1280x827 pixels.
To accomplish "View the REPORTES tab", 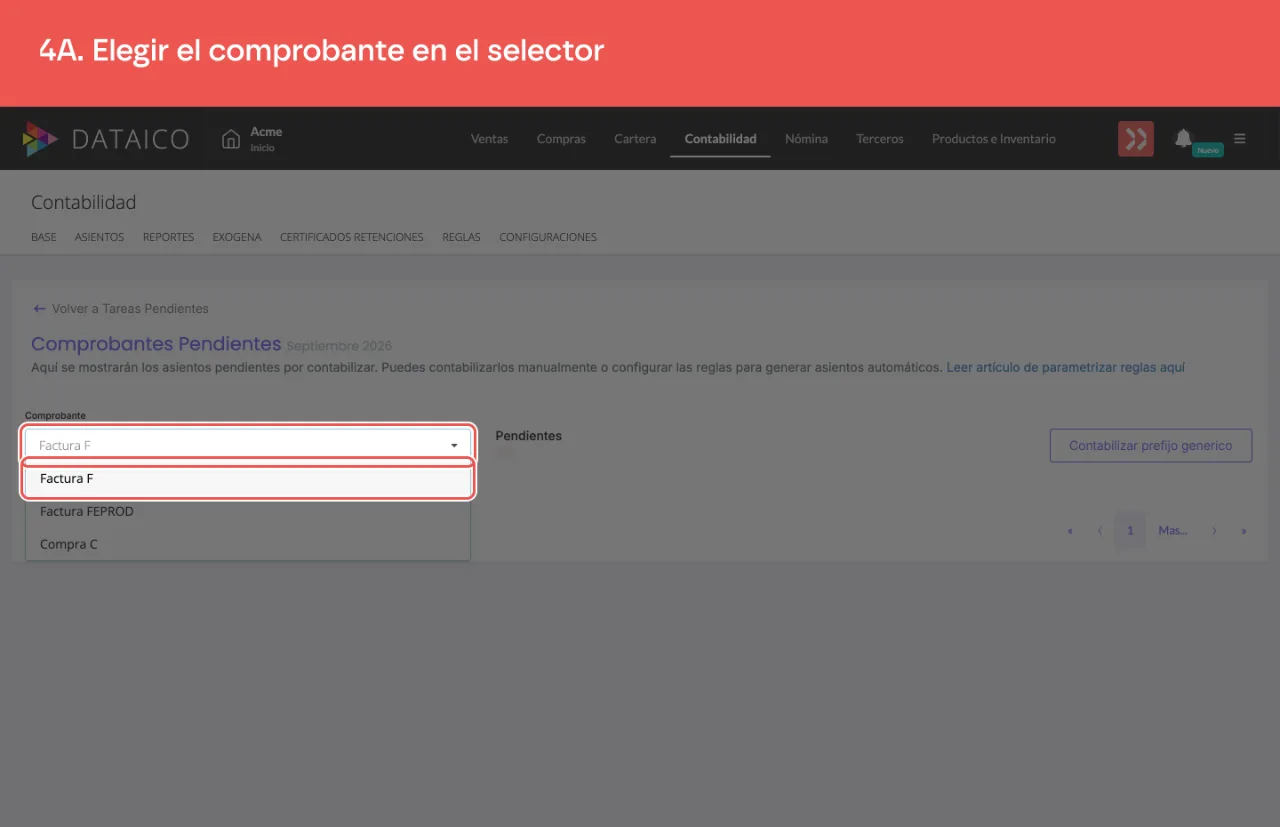I will coord(168,238).
